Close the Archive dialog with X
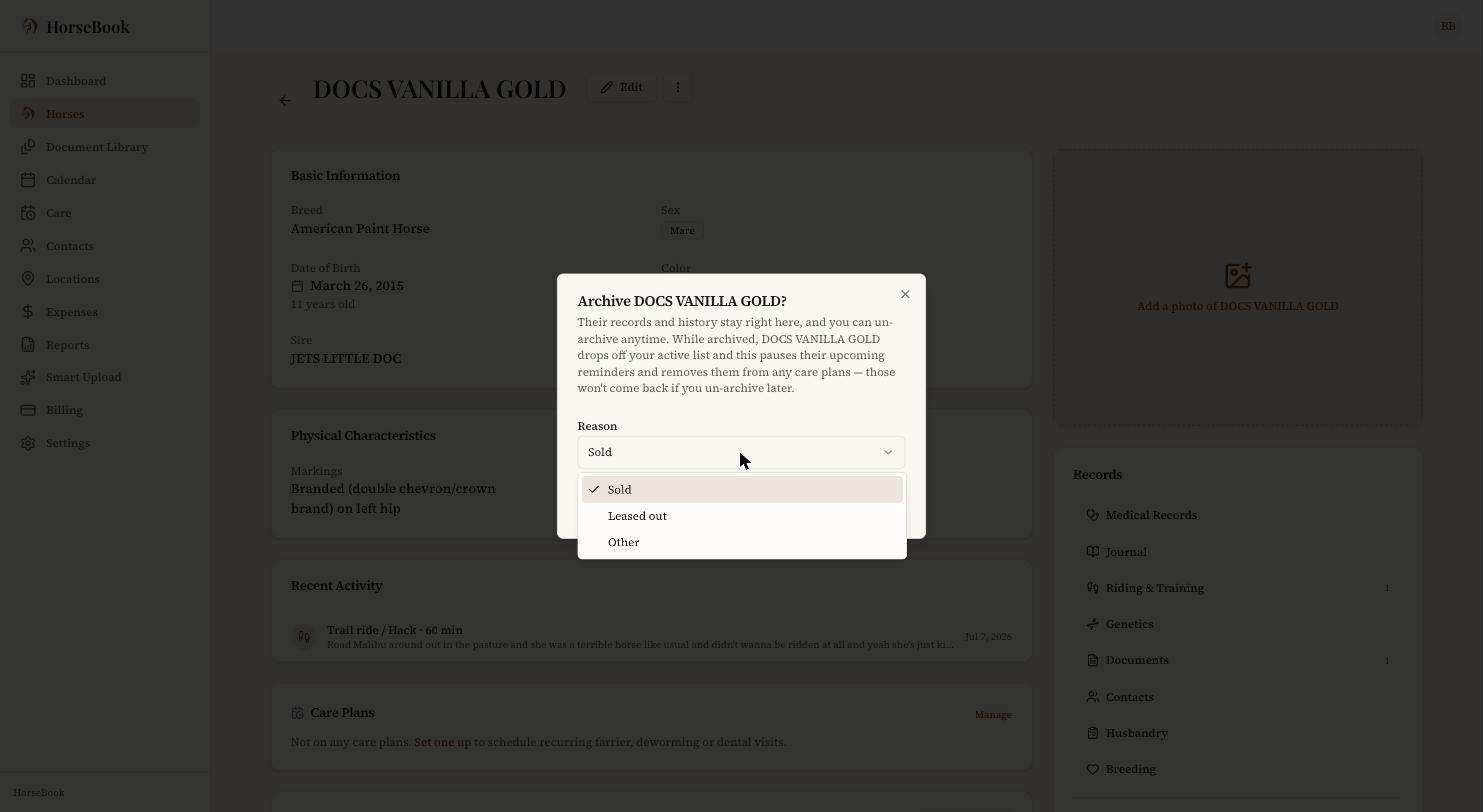This screenshot has width=1483, height=812. point(905,294)
